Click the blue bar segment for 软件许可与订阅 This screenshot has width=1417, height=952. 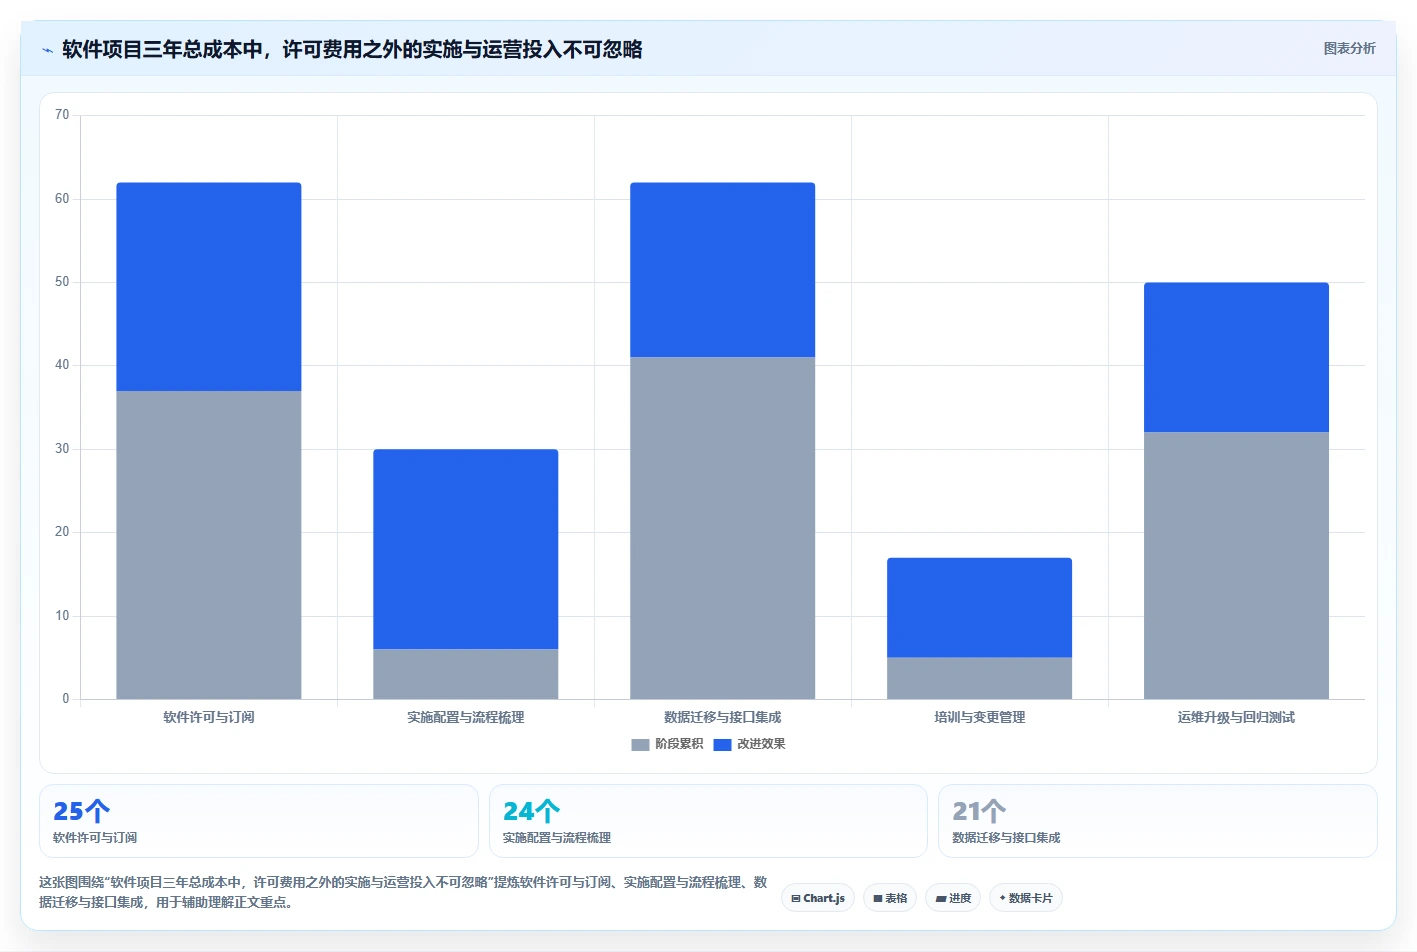209,287
